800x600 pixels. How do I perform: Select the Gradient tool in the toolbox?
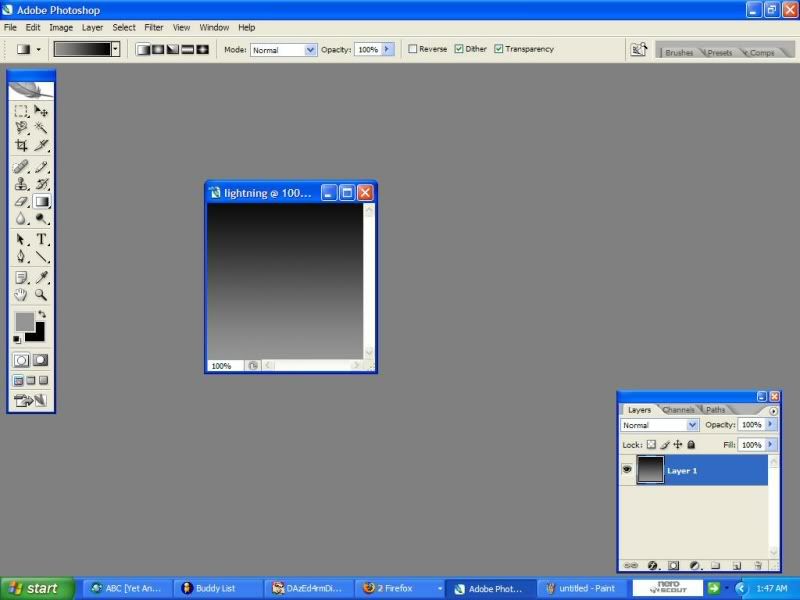41,202
